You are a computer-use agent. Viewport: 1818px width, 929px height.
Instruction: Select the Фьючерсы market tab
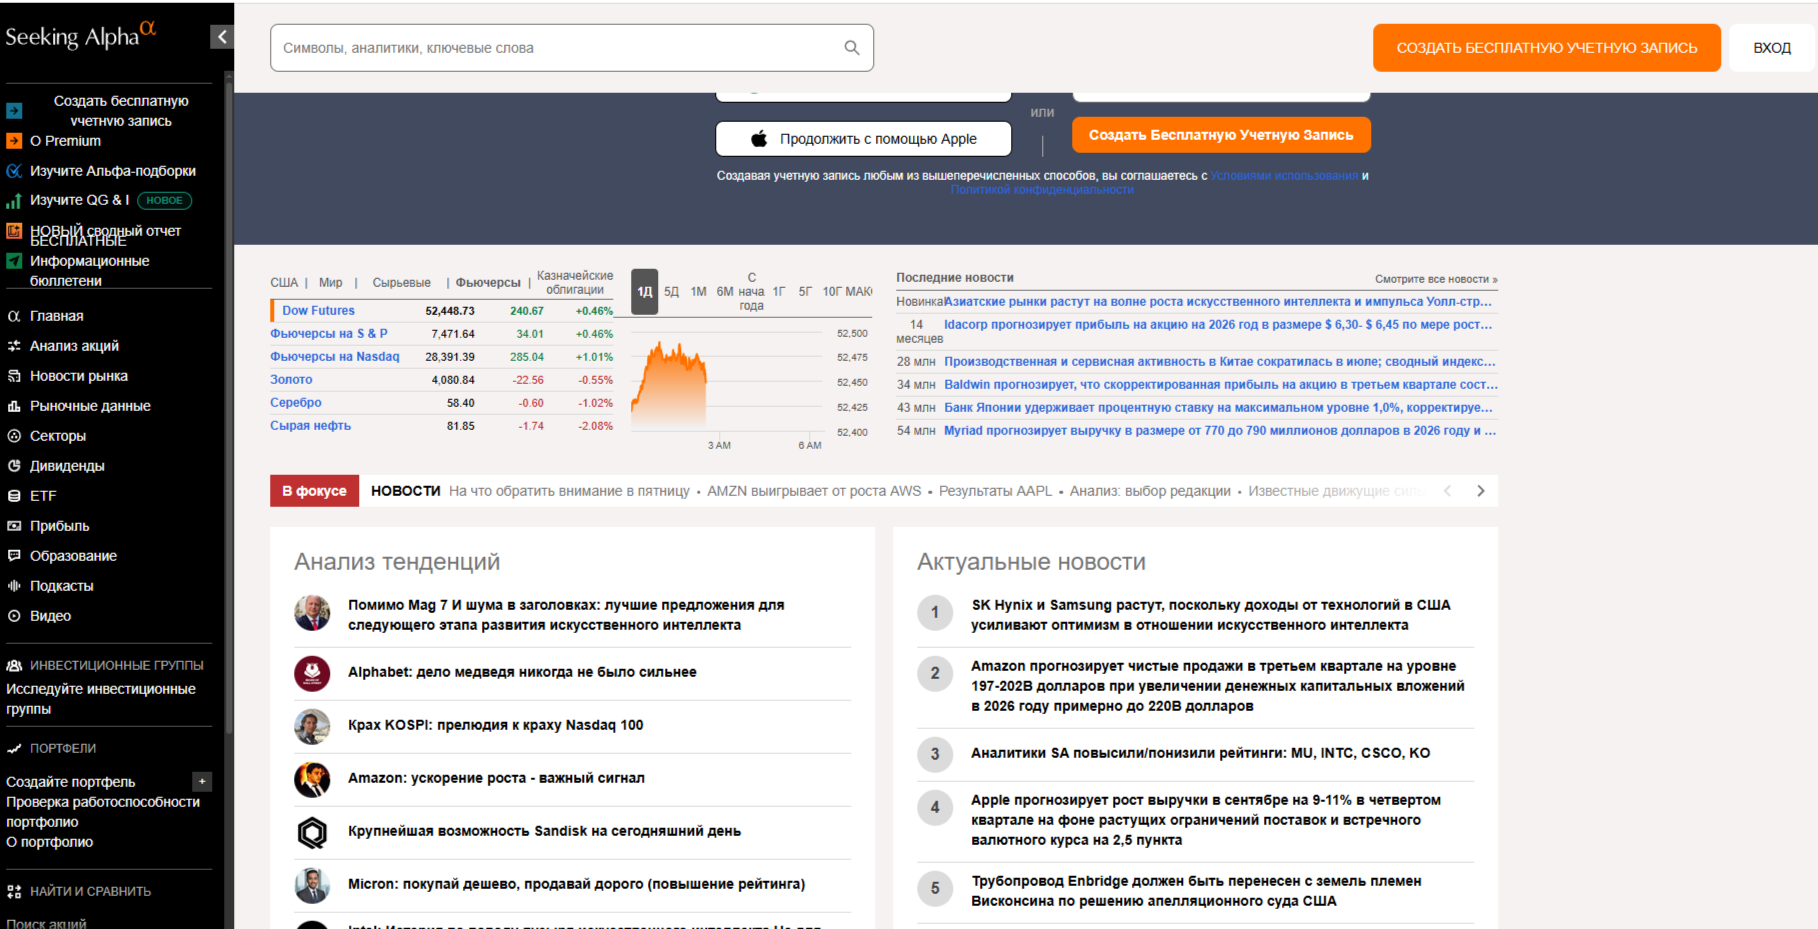(x=488, y=283)
